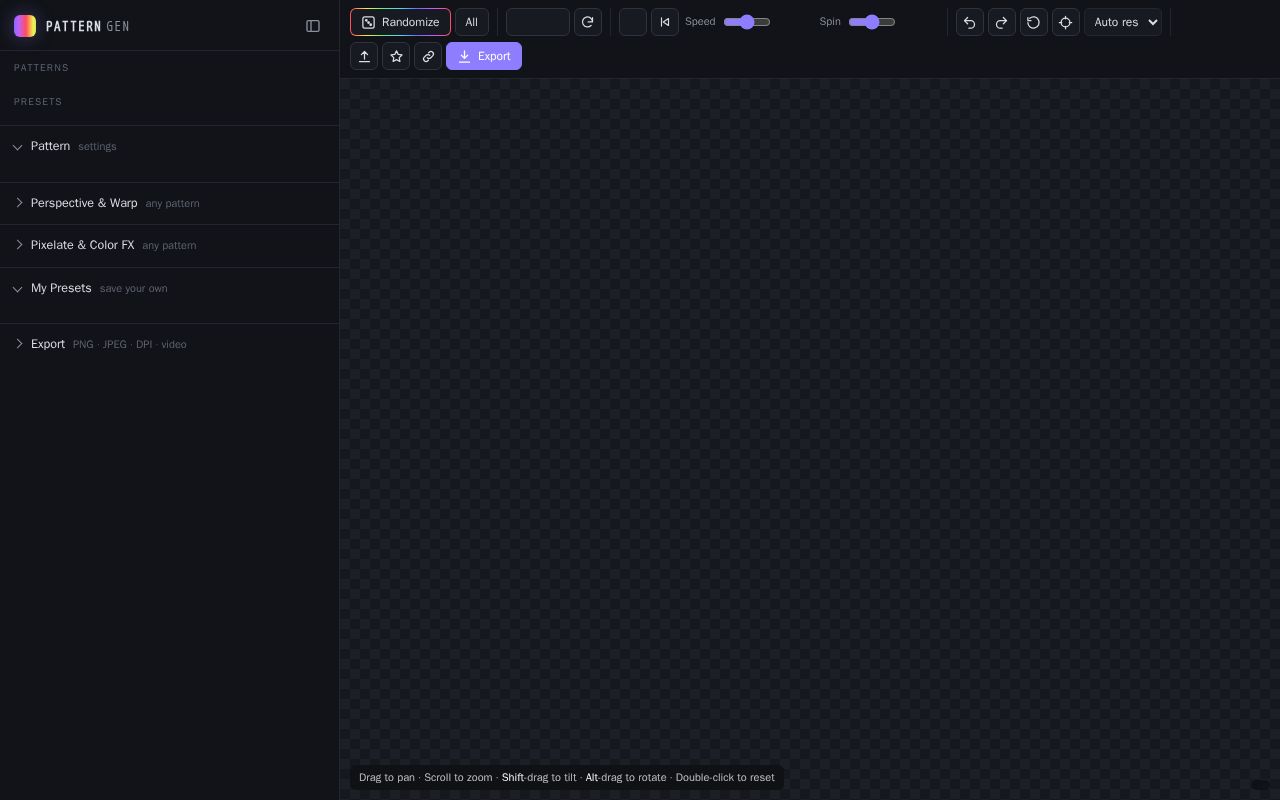Viewport: 1280px width, 800px height.
Task: Click the purple Export button
Action: click(x=484, y=56)
